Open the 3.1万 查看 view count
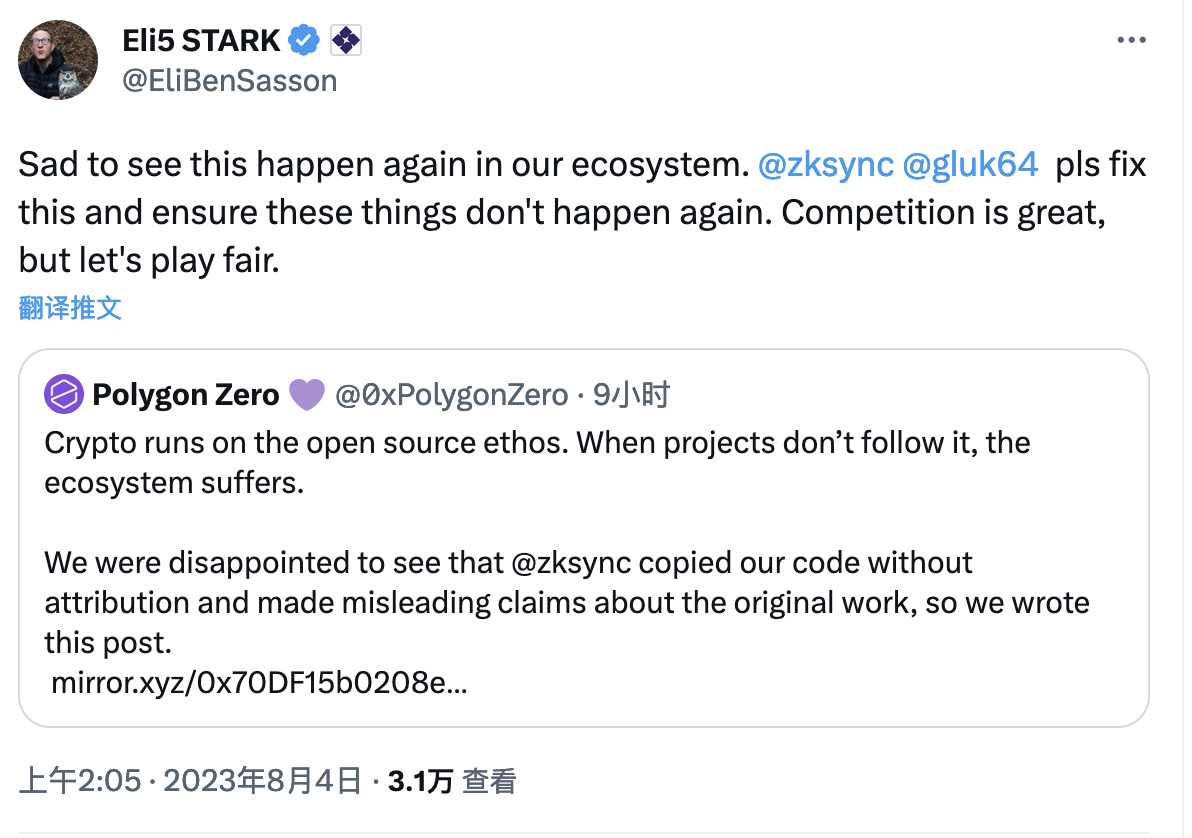 click(452, 781)
